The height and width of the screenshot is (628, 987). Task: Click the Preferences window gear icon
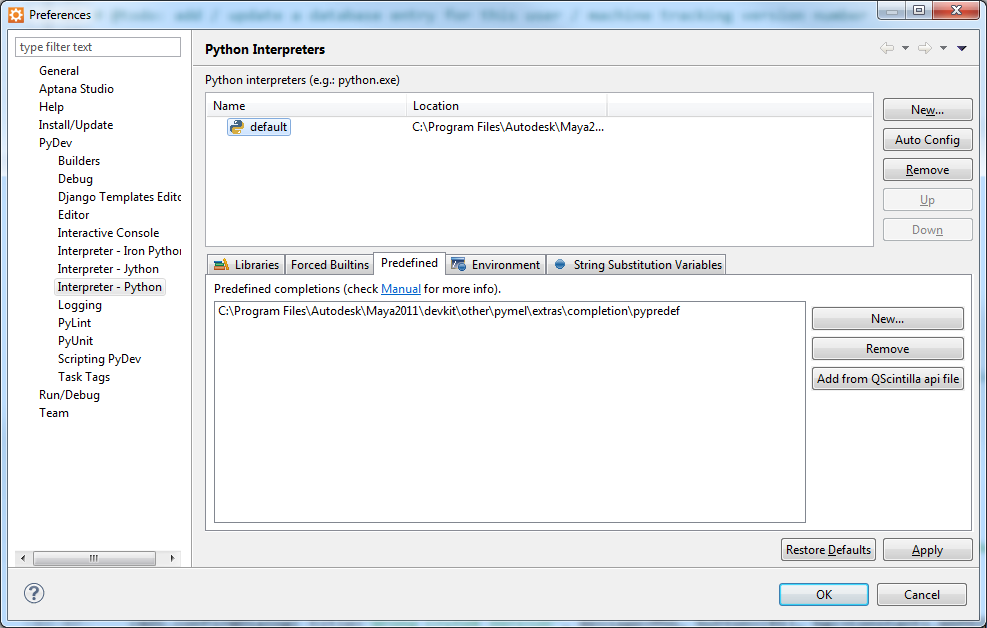click(16, 14)
